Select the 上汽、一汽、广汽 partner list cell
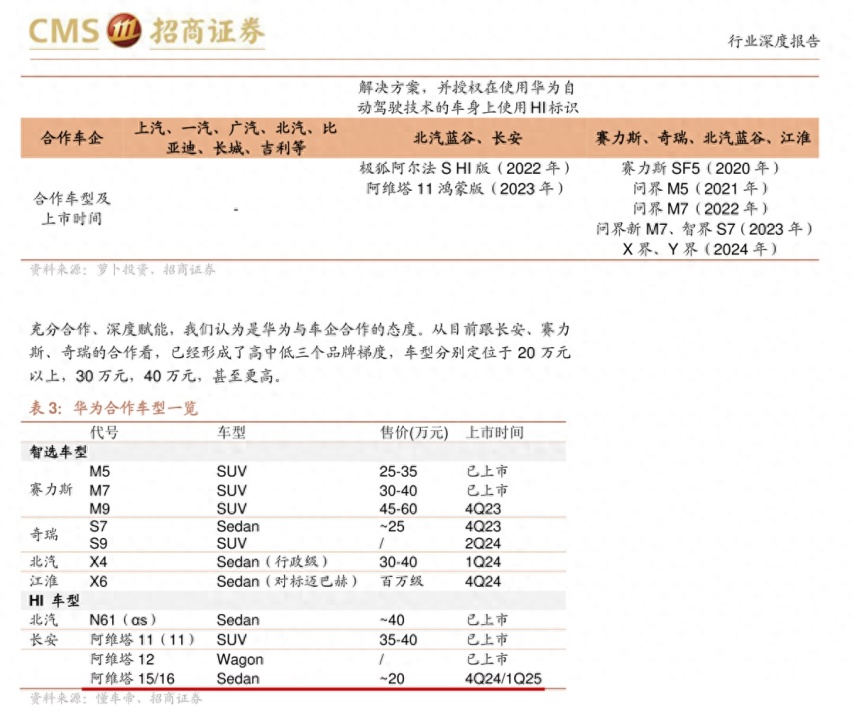 236,138
